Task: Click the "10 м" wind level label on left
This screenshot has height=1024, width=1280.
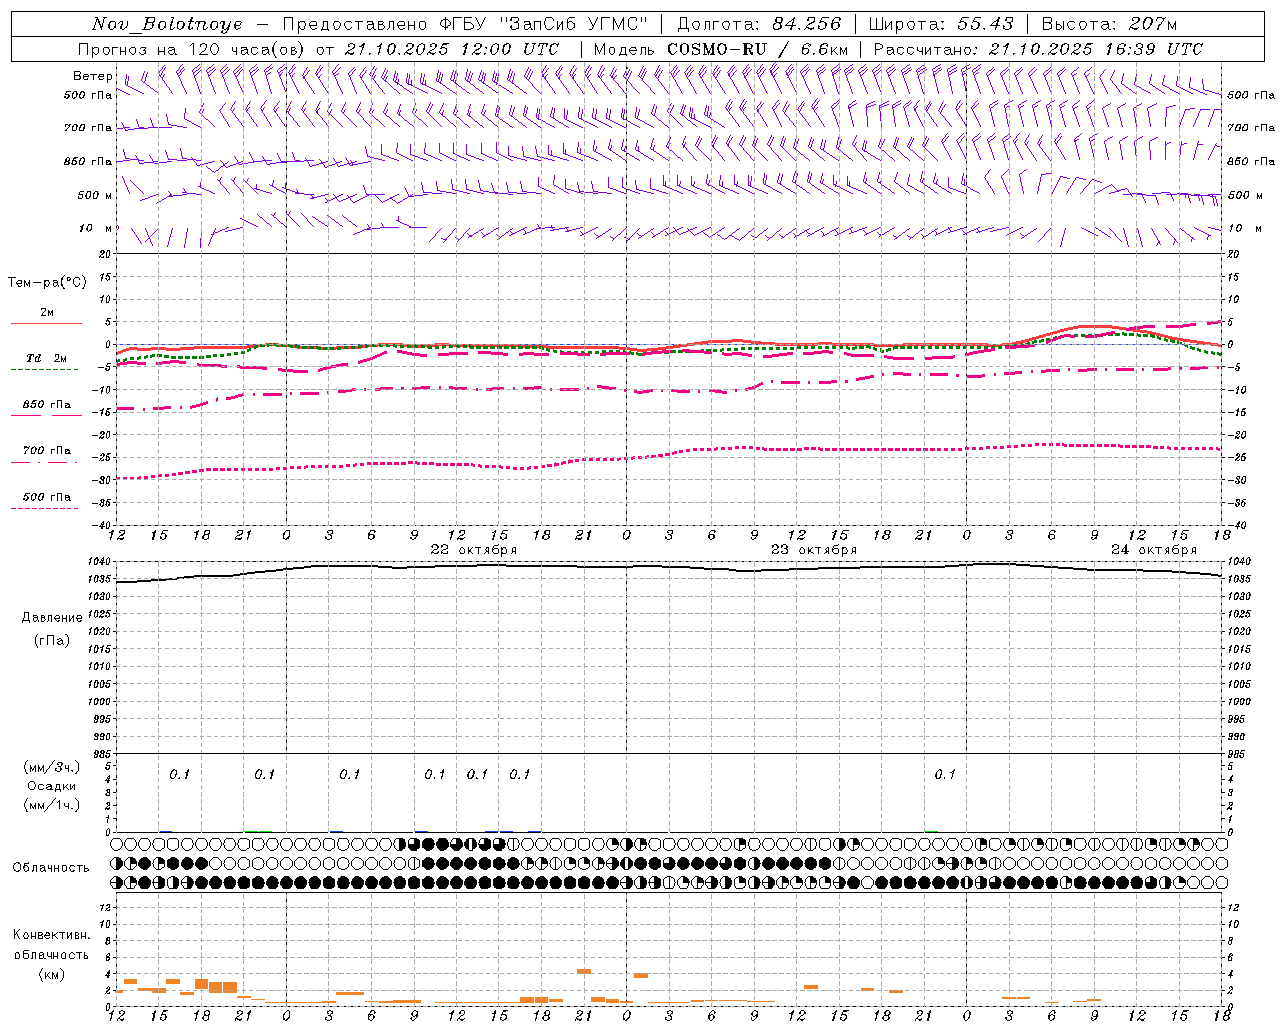Action: tap(95, 229)
